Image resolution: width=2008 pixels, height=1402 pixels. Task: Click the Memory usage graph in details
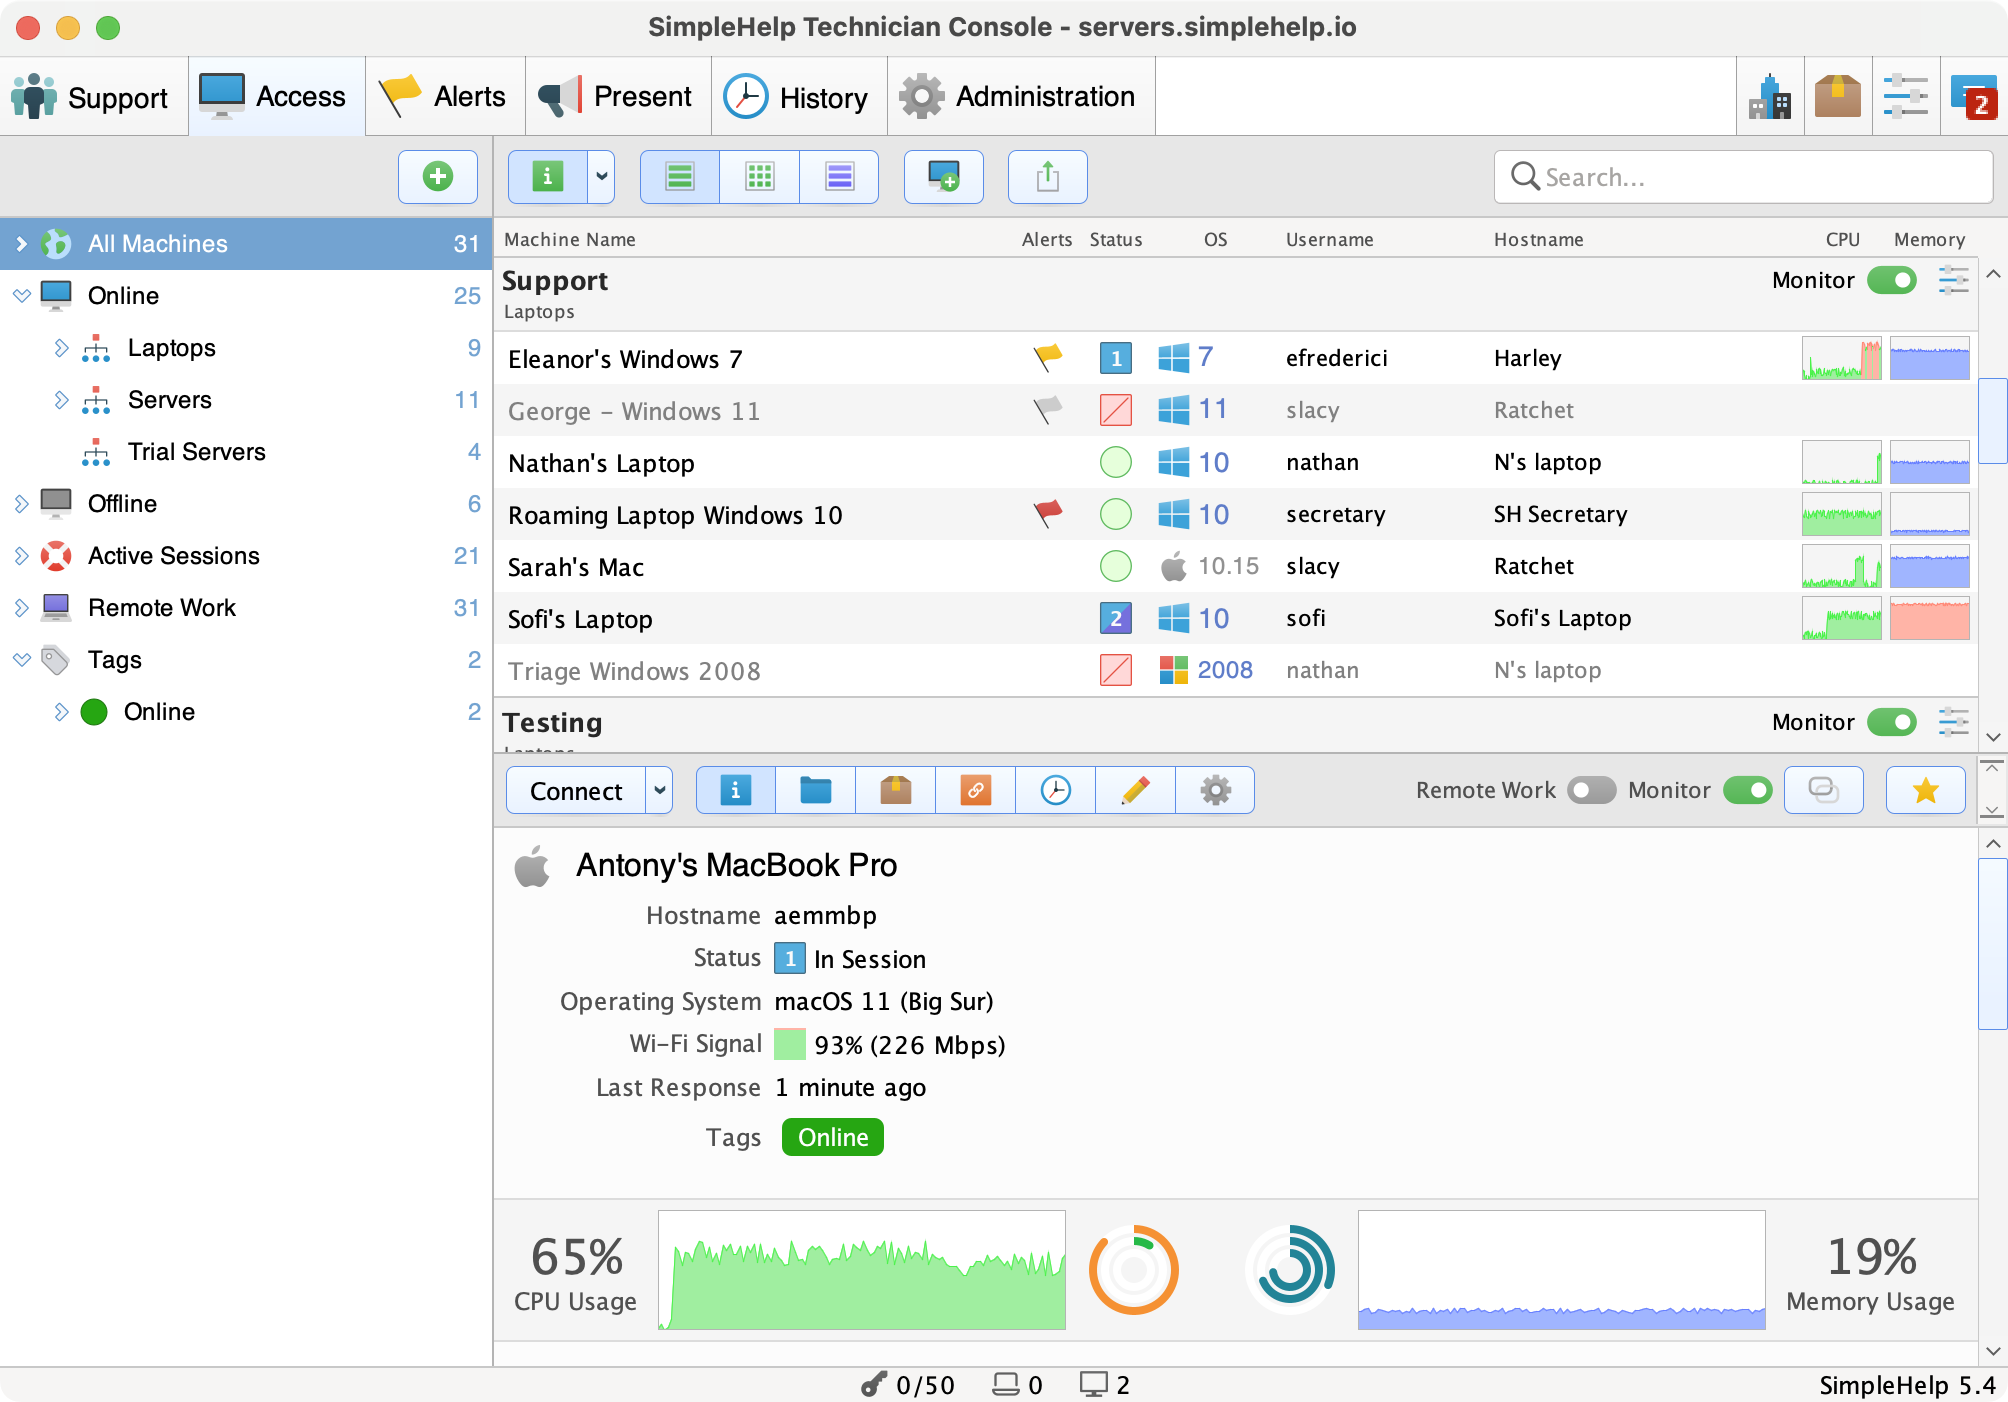point(1562,1270)
